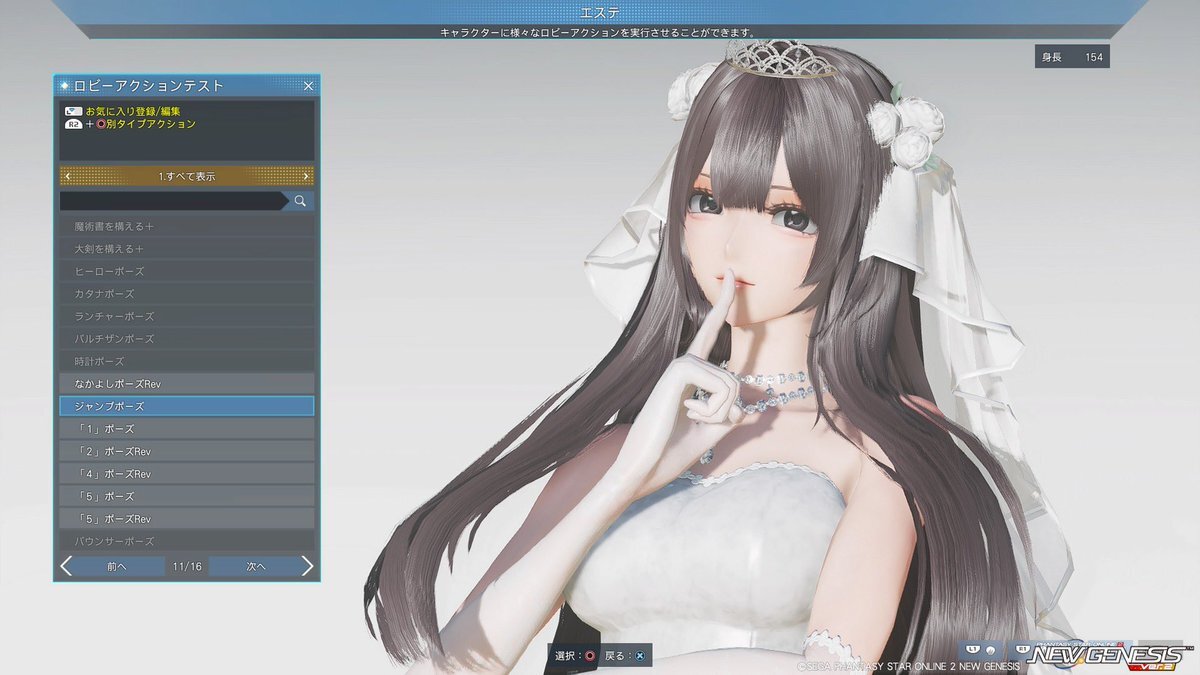Select 時計ポーズ from the list

coord(187,361)
